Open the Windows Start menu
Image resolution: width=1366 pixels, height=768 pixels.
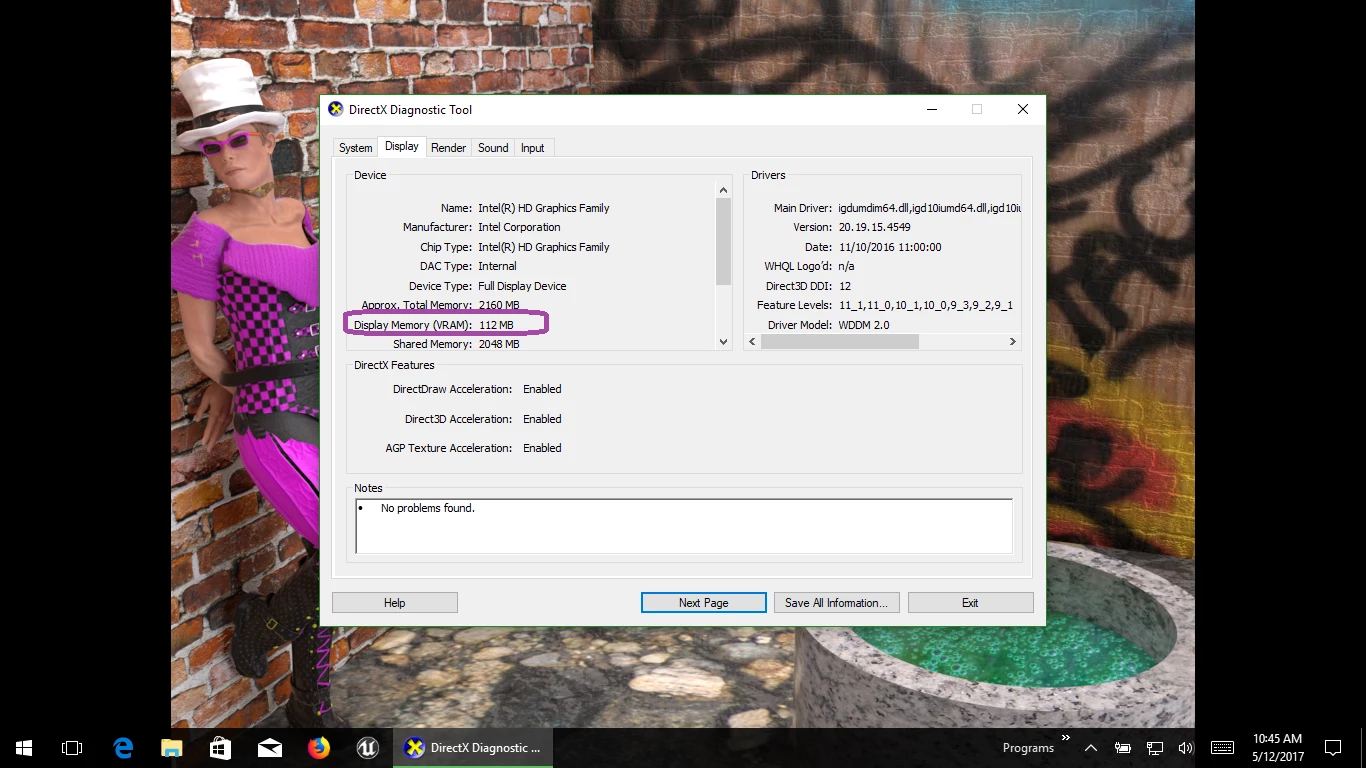pyautogui.click(x=24, y=748)
